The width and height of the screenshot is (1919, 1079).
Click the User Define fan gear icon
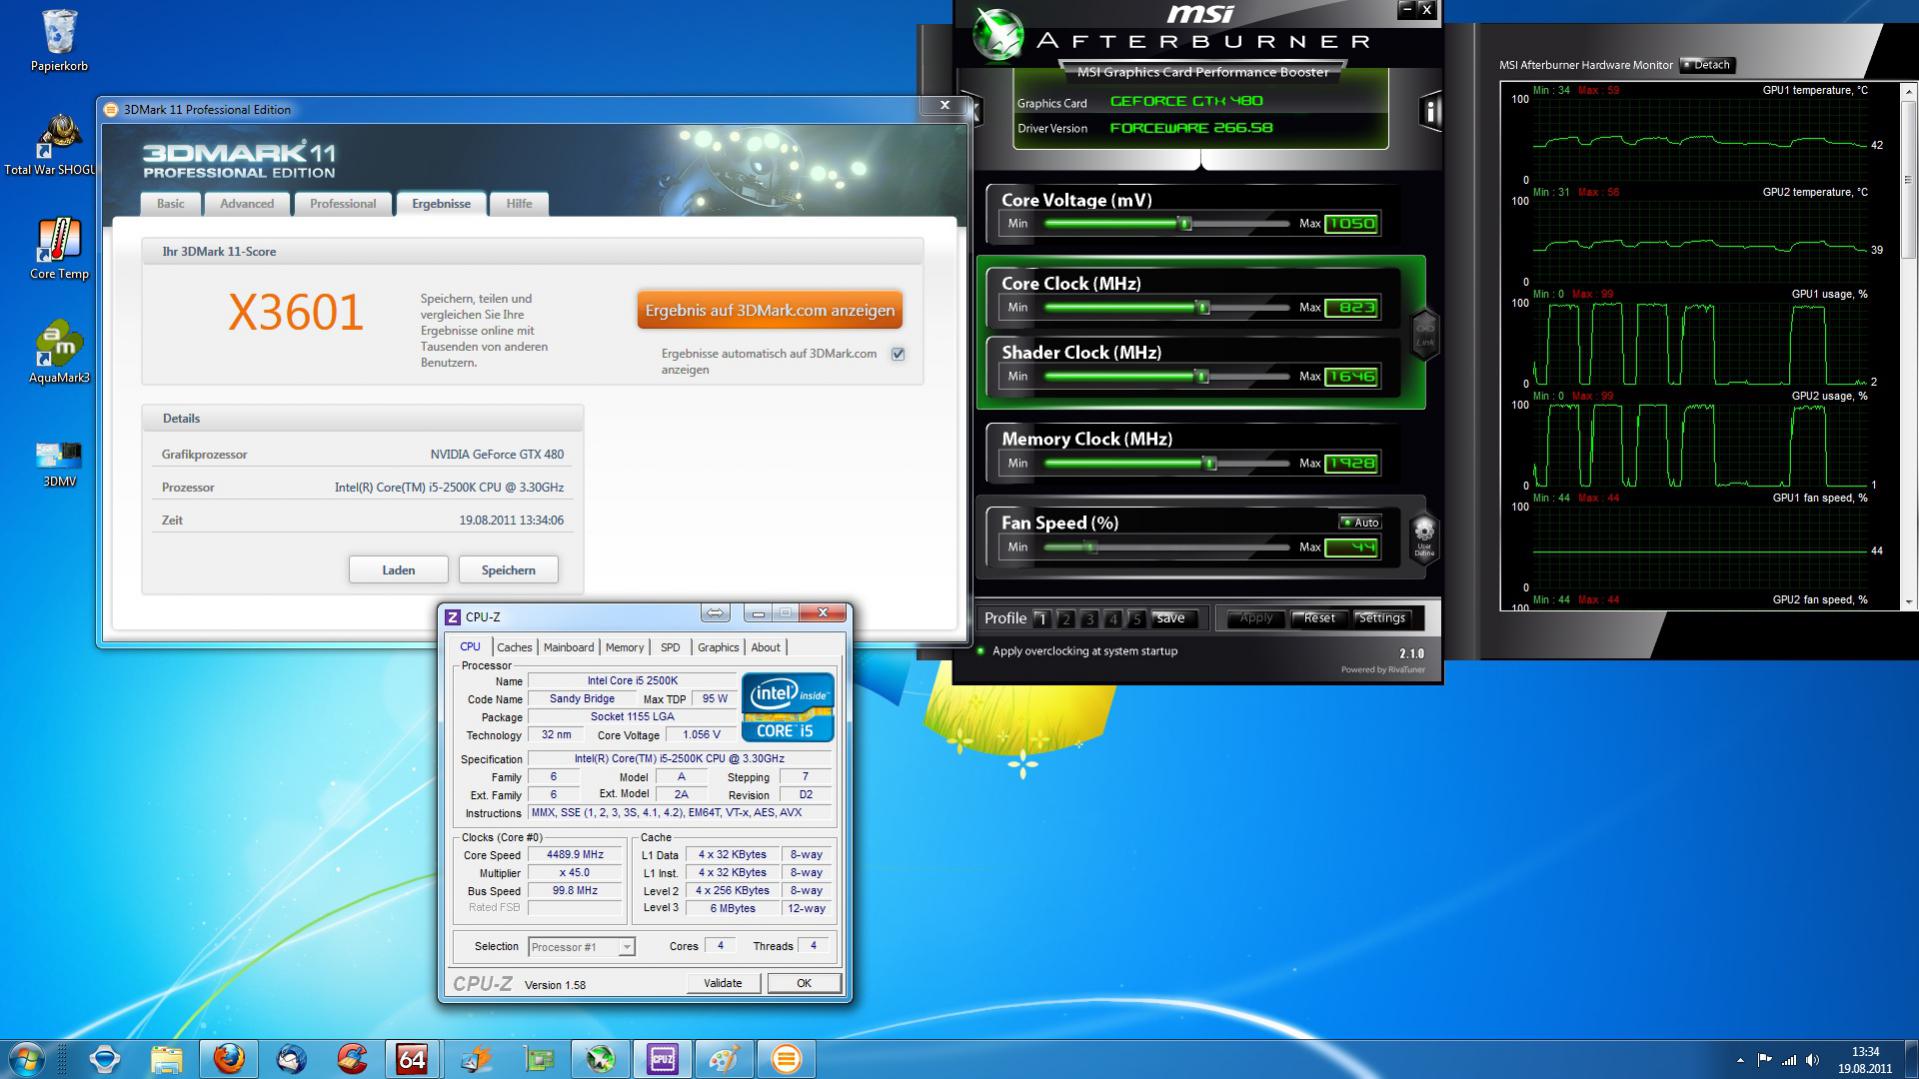pos(1424,537)
